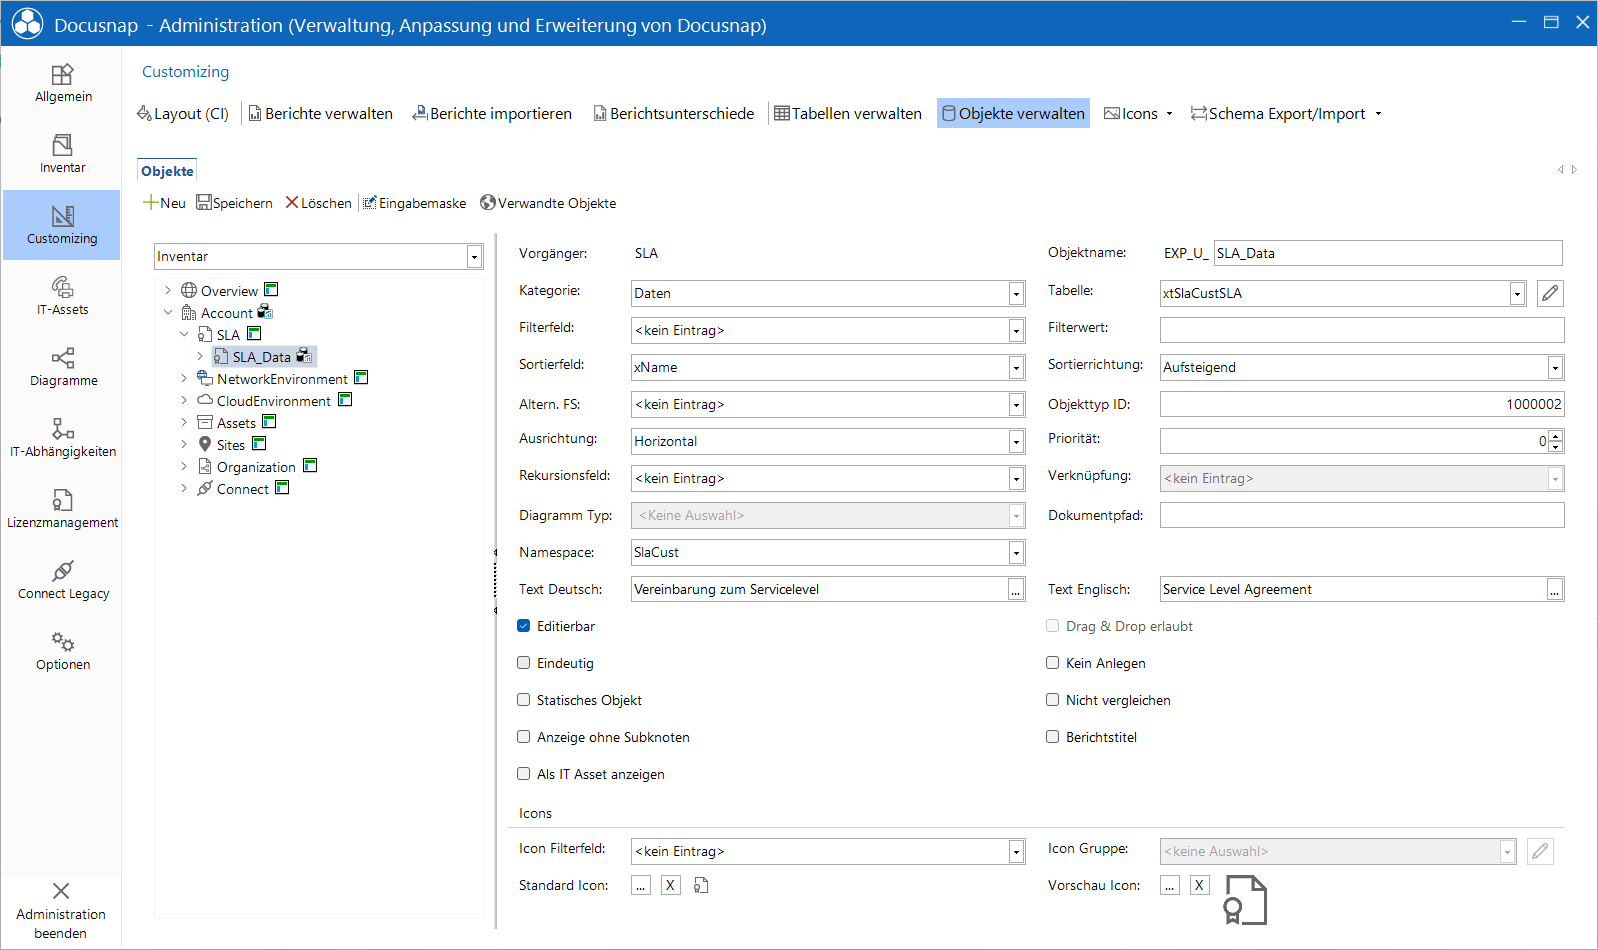Image resolution: width=1598 pixels, height=950 pixels.
Task: Open the Inventar sidebar section
Action: 62,154
